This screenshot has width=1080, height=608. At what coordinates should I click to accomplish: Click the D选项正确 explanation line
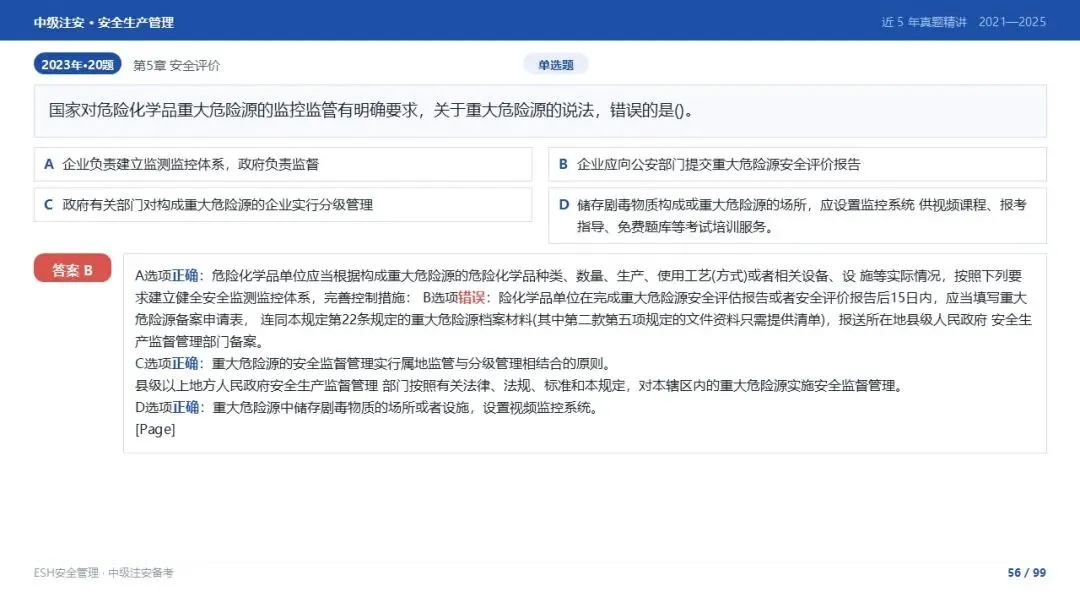(366, 408)
